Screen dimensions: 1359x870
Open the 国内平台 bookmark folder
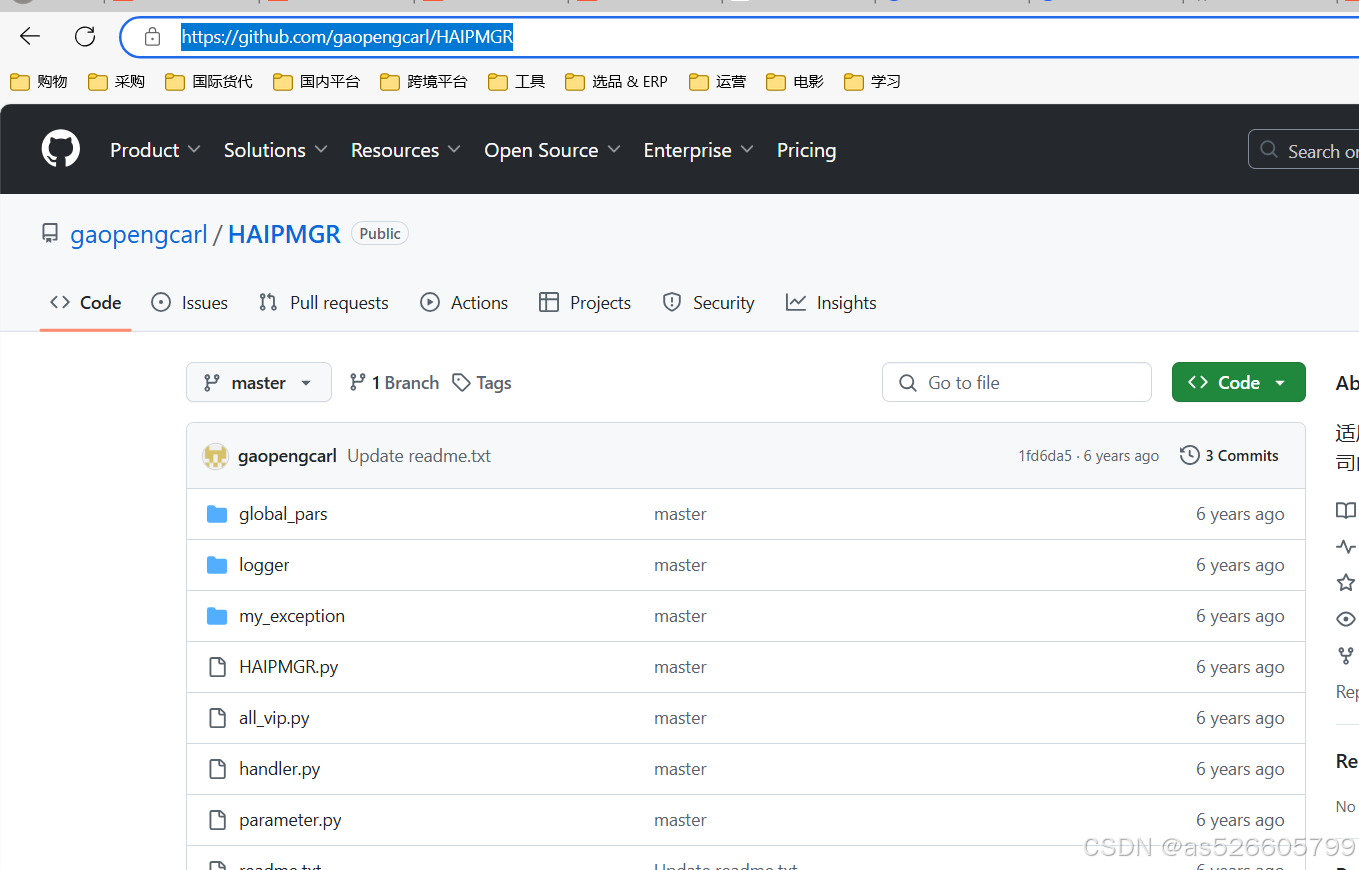pyautogui.click(x=316, y=82)
